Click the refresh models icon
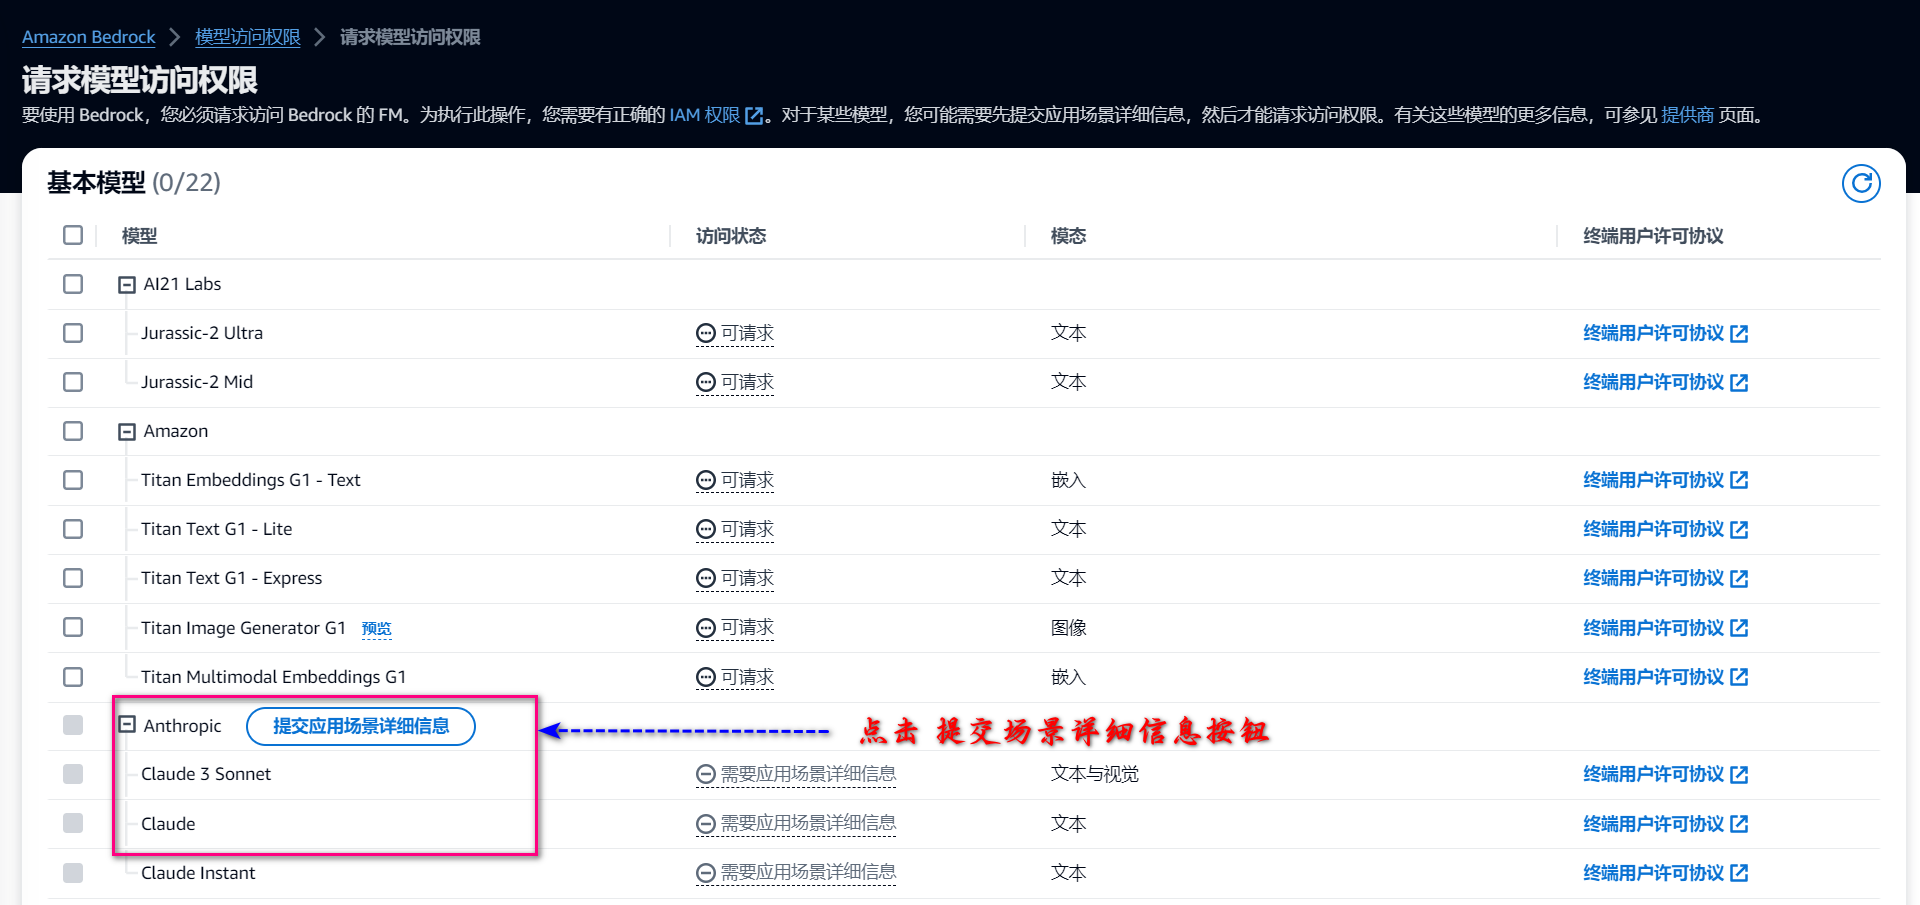 point(1861,183)
